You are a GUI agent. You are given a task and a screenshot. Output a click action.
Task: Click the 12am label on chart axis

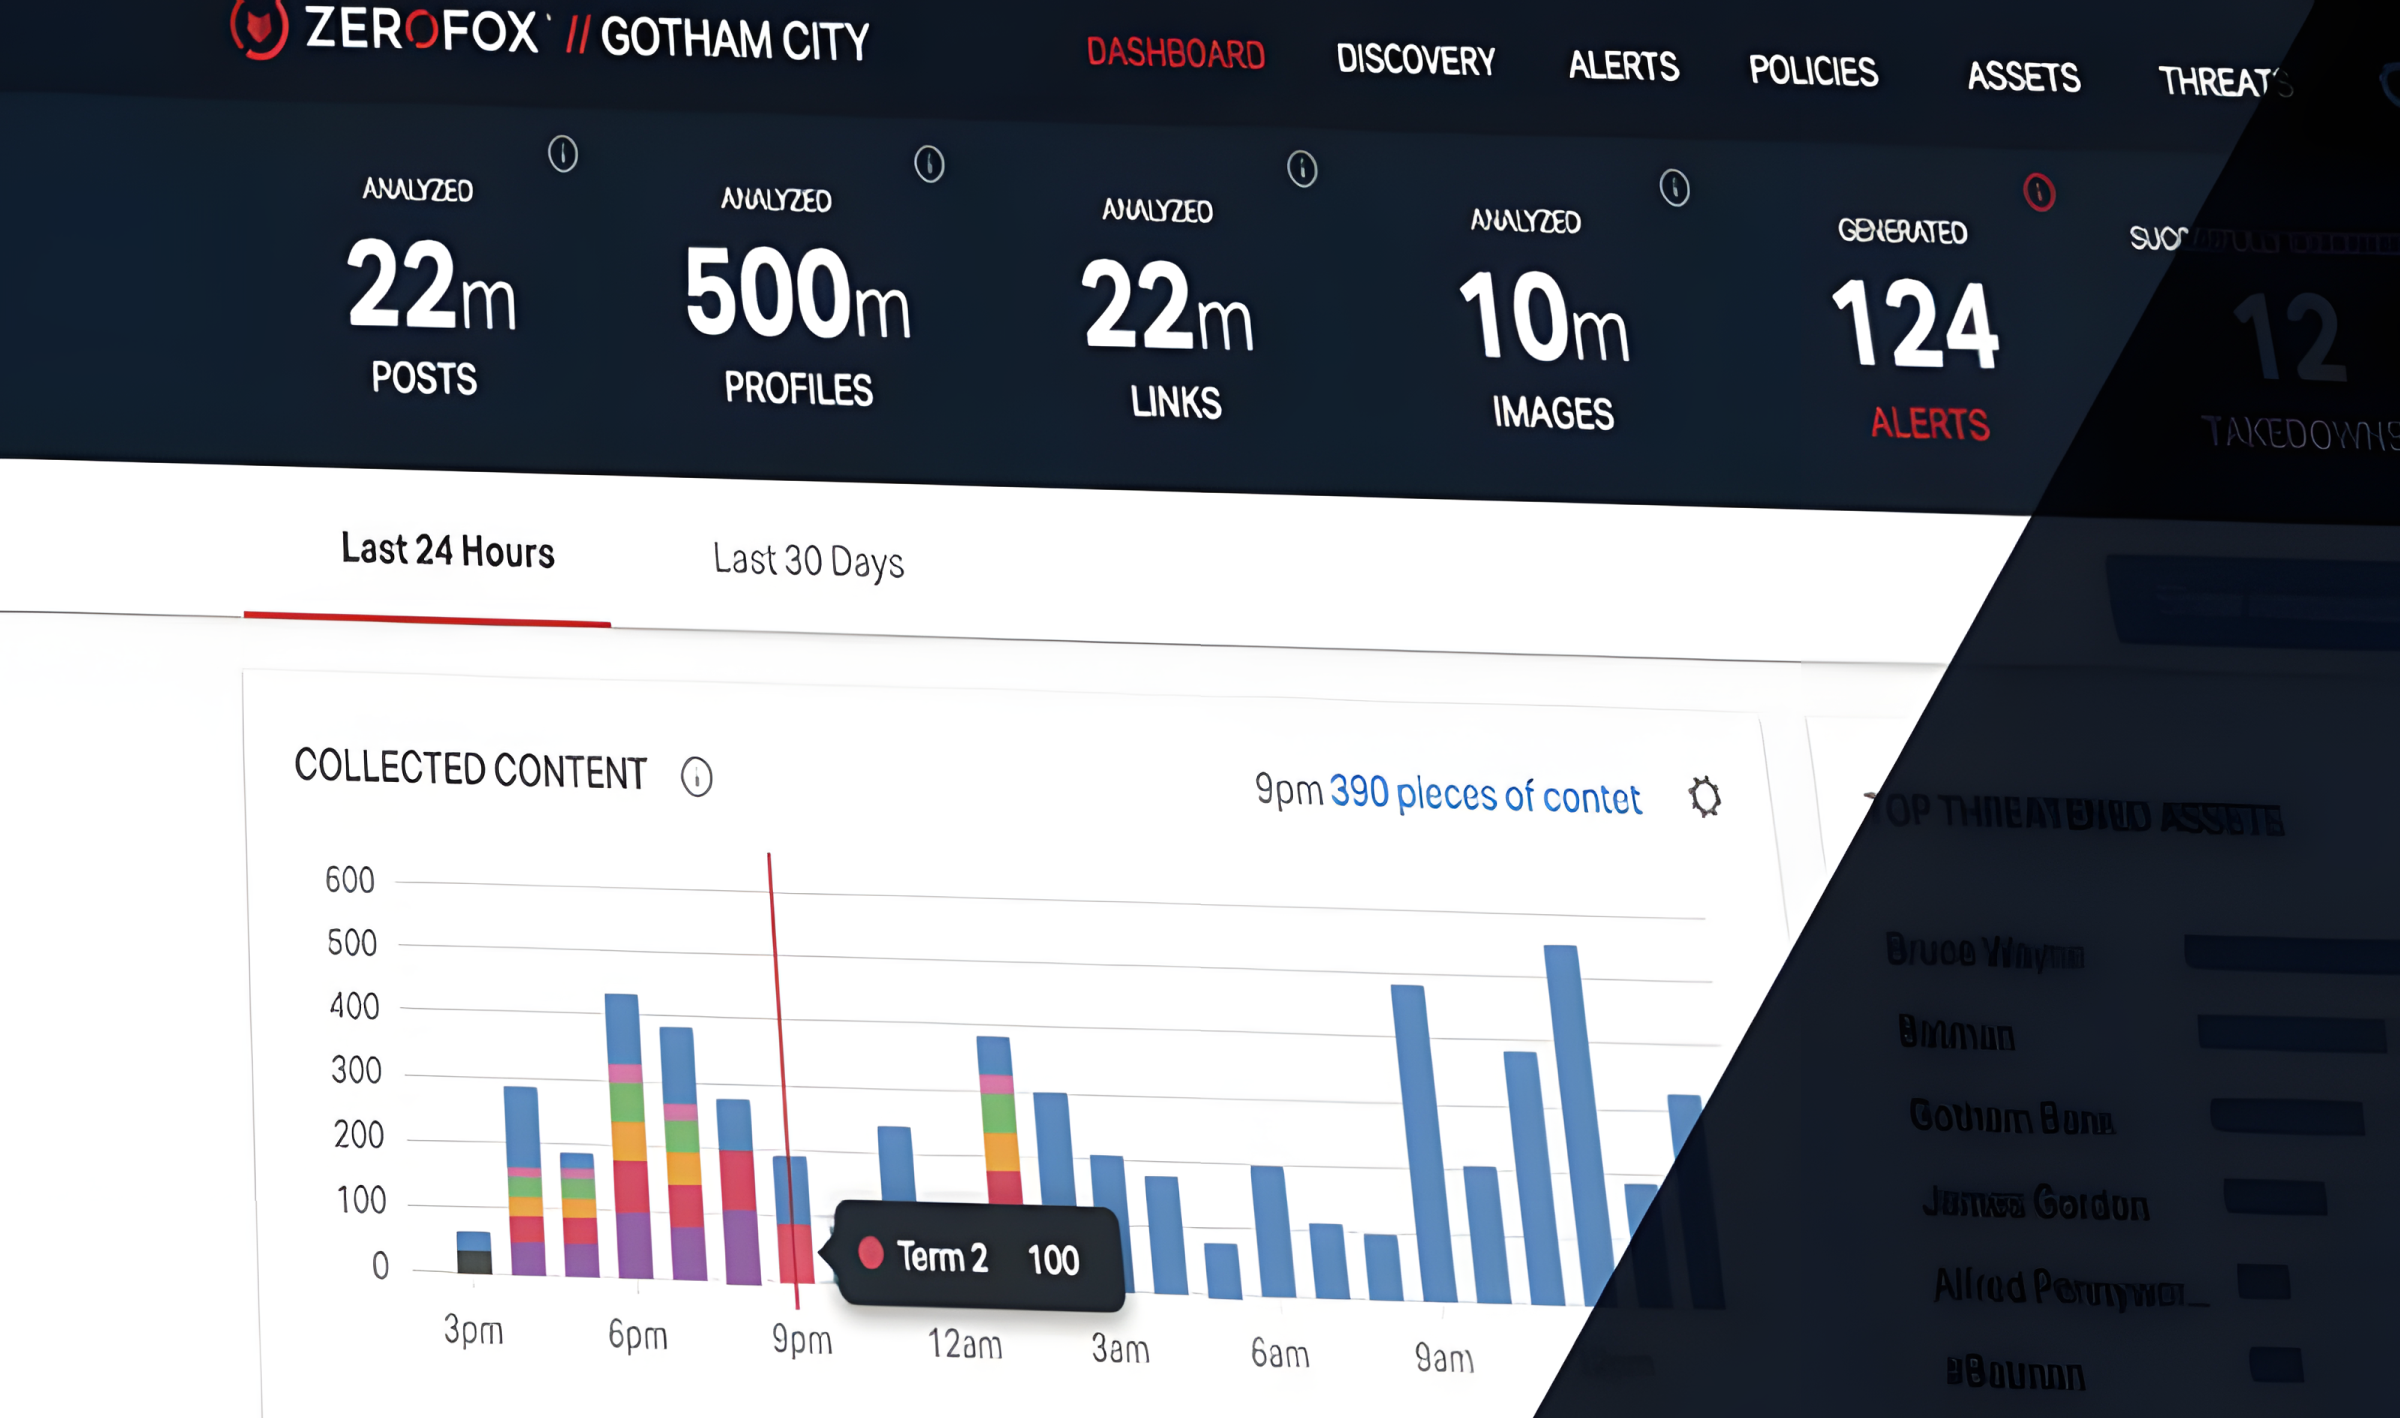coord(965,1344)
